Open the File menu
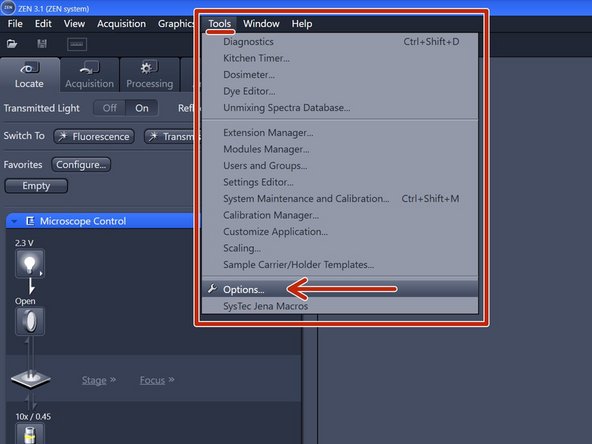Image resolution: width=592 pixels, height=444 pixels. [x=15, y=24]
